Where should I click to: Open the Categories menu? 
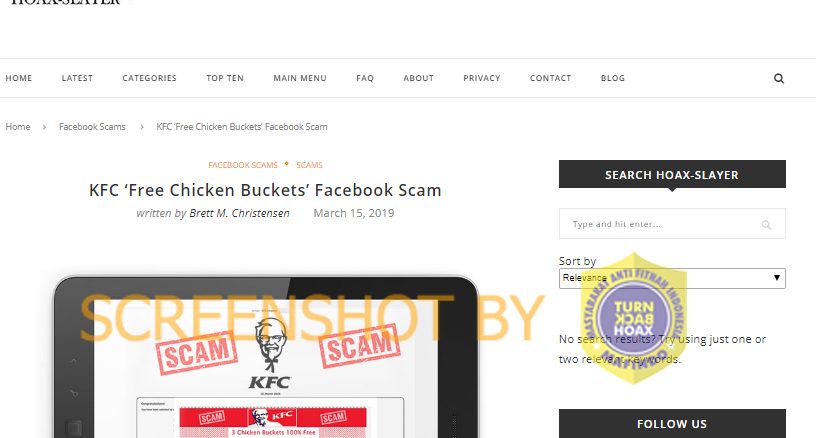[x=149, y=78]
